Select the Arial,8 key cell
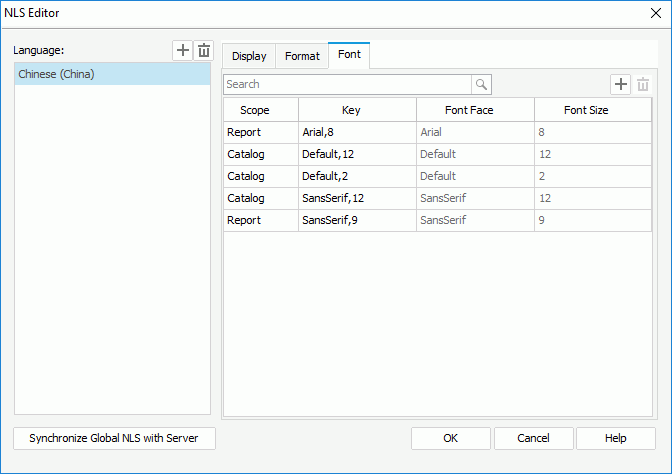The image size is (672, 474). point(357,132)
